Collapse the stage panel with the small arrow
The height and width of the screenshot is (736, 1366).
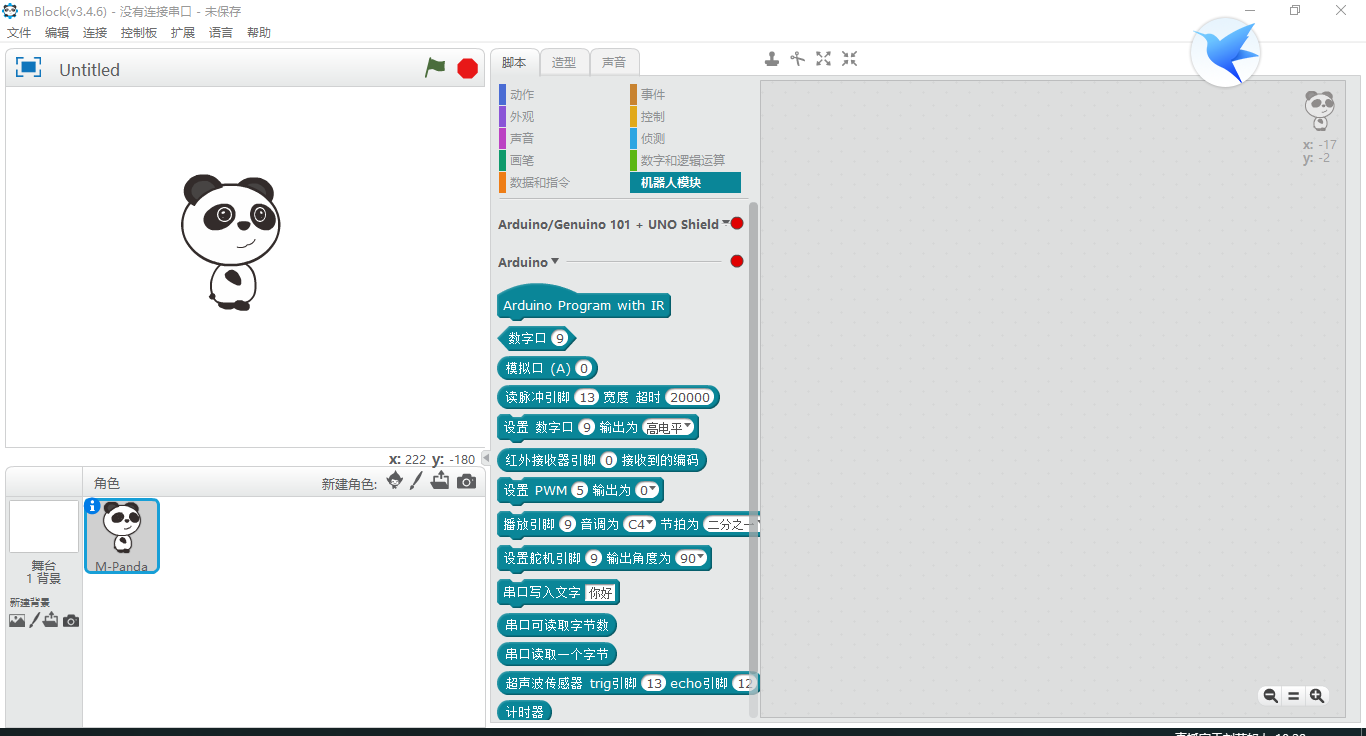486,458
